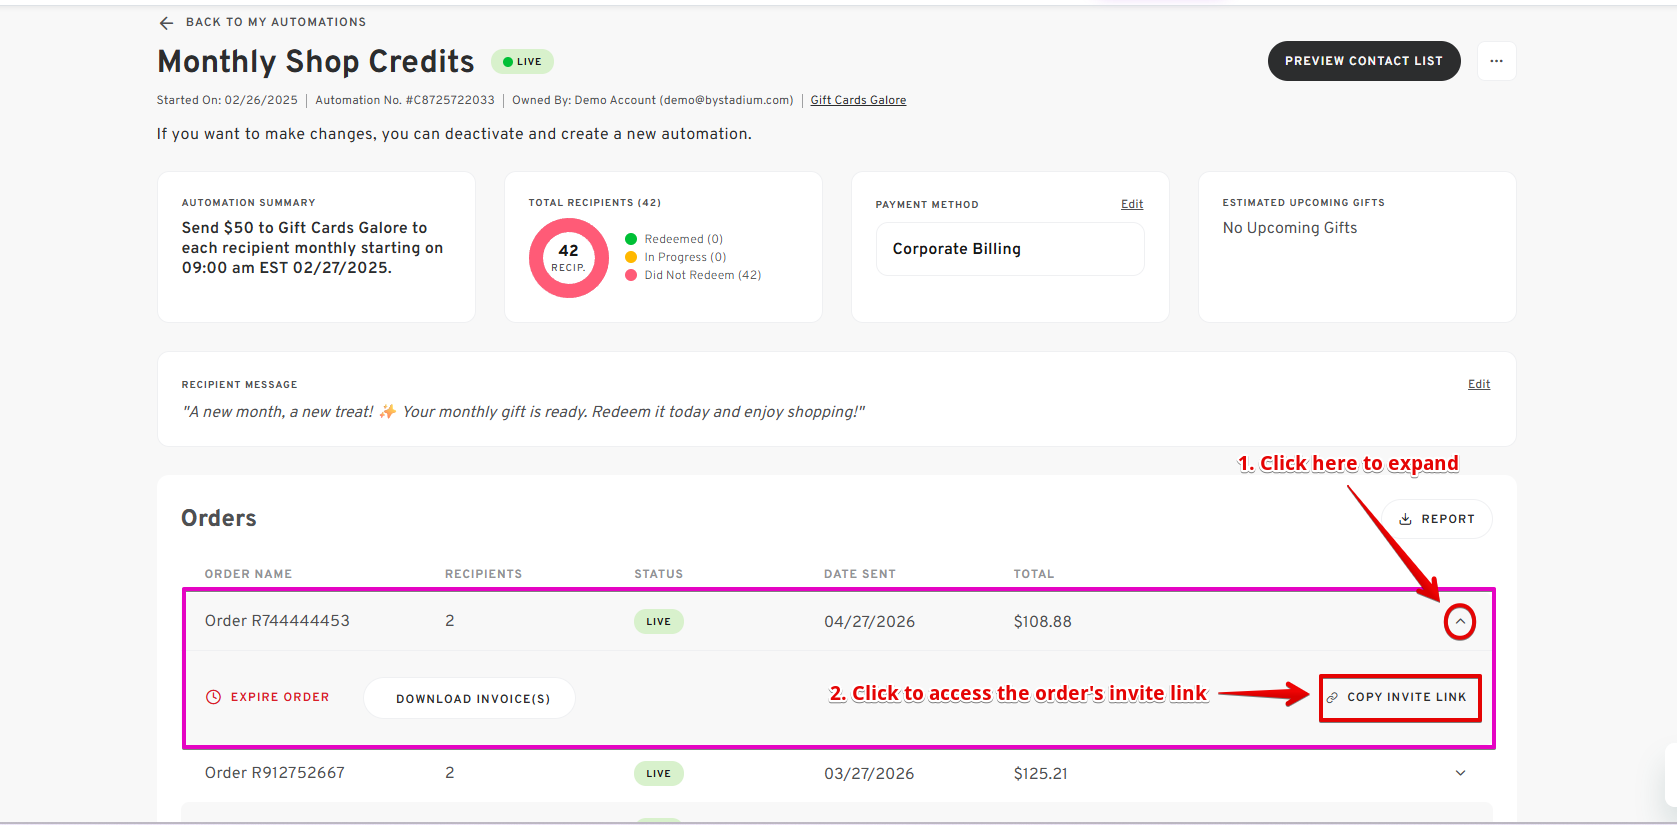Image resolution: width=1677 pixels, height=825 pixels.
Task: Collapse Order R744444453 row
Action: pos(1460,622)
